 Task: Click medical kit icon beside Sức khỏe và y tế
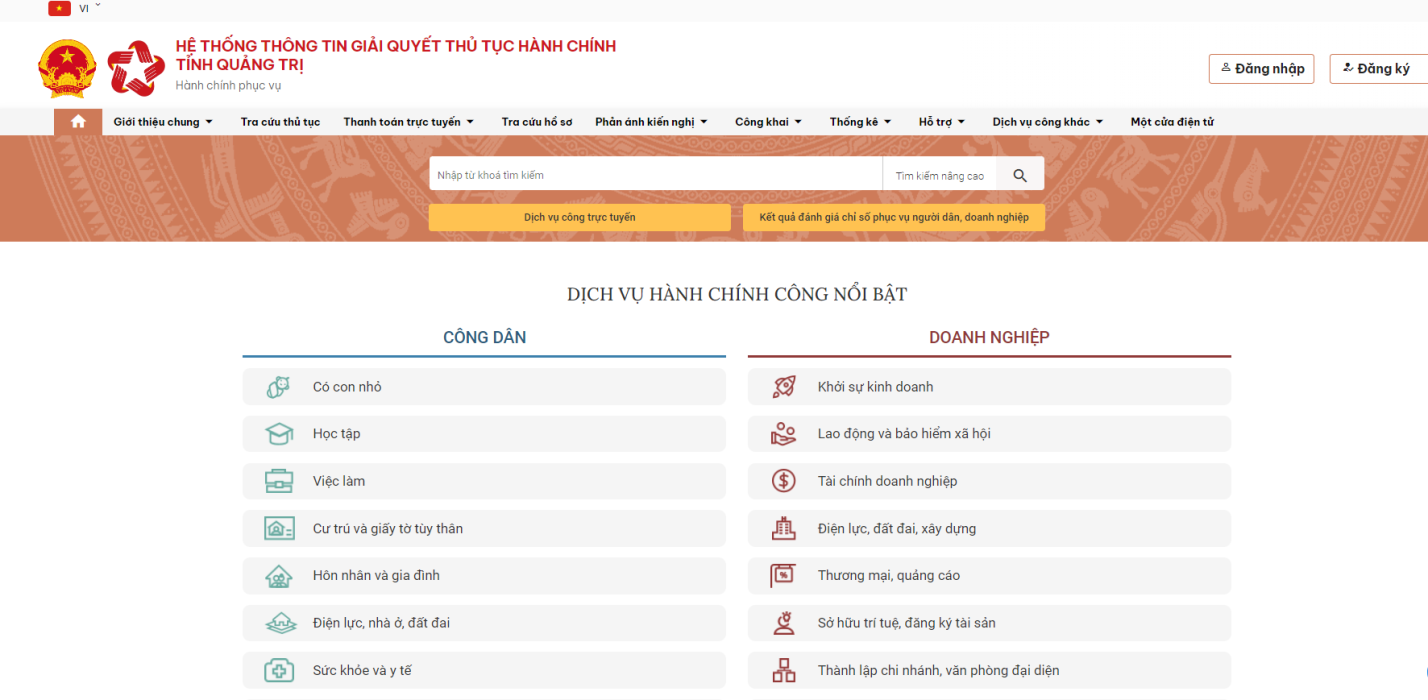coord(279,670)
